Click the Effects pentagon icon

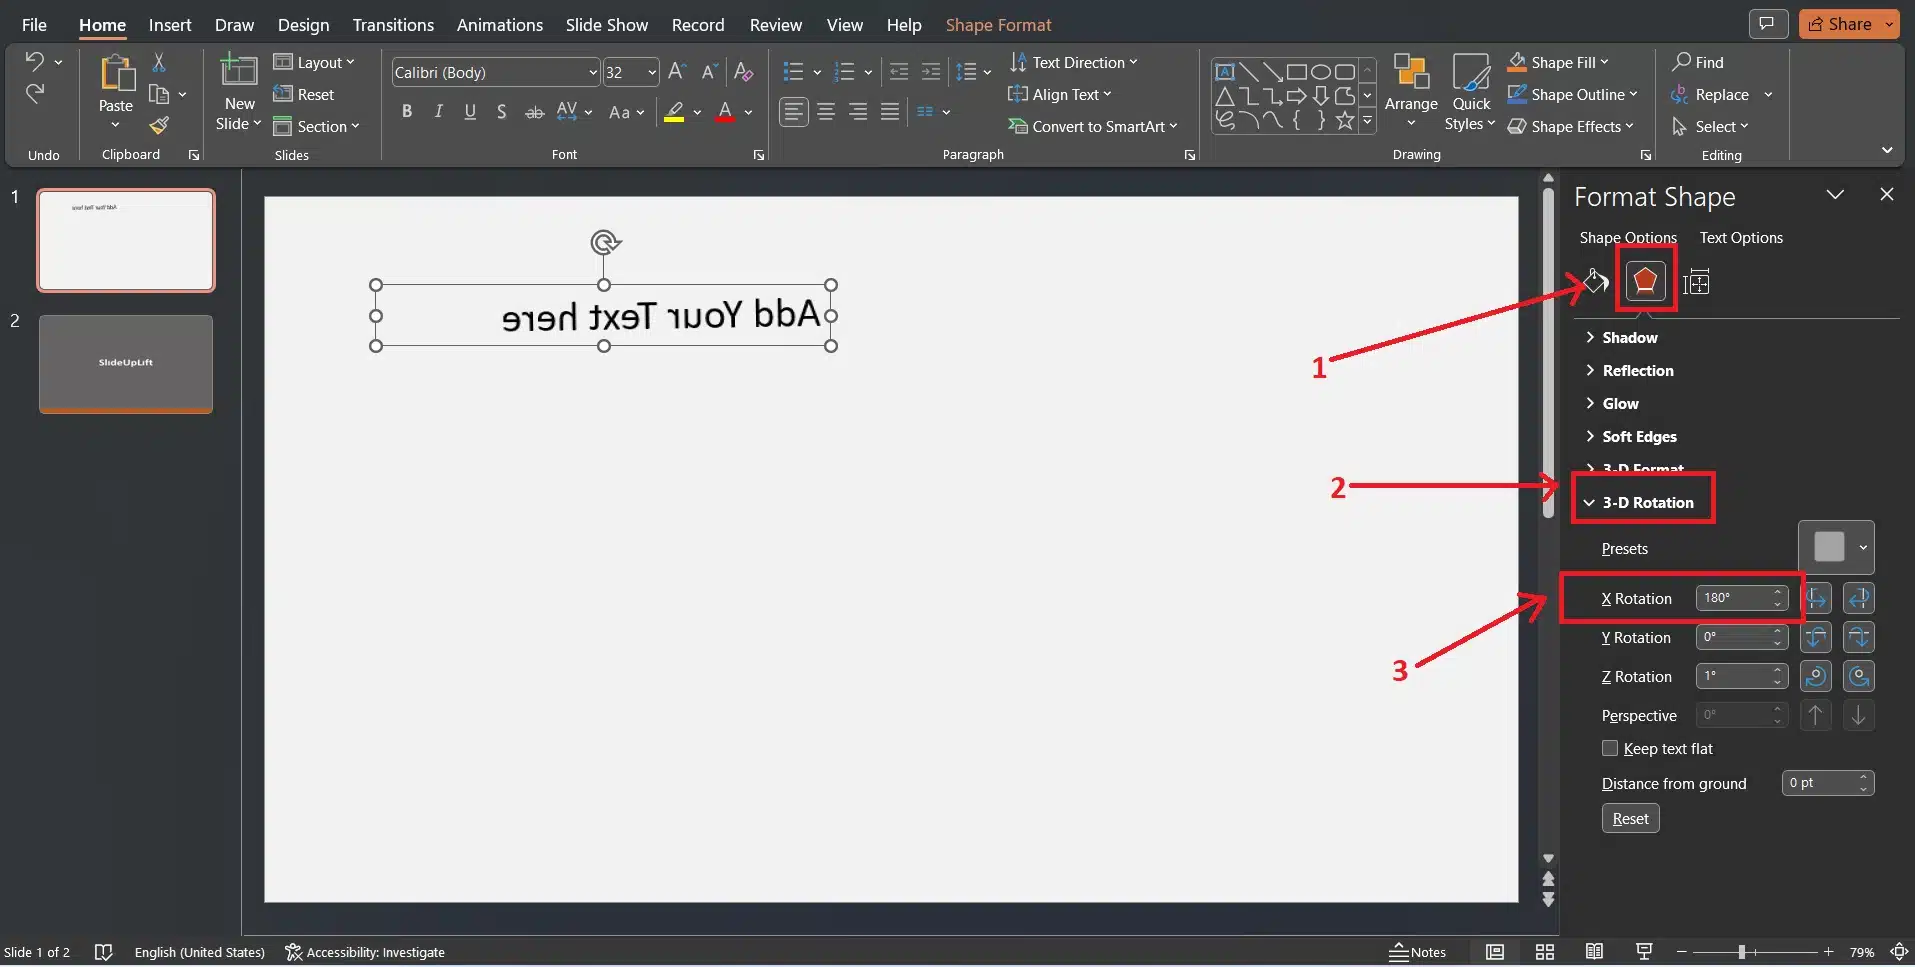1645,282
